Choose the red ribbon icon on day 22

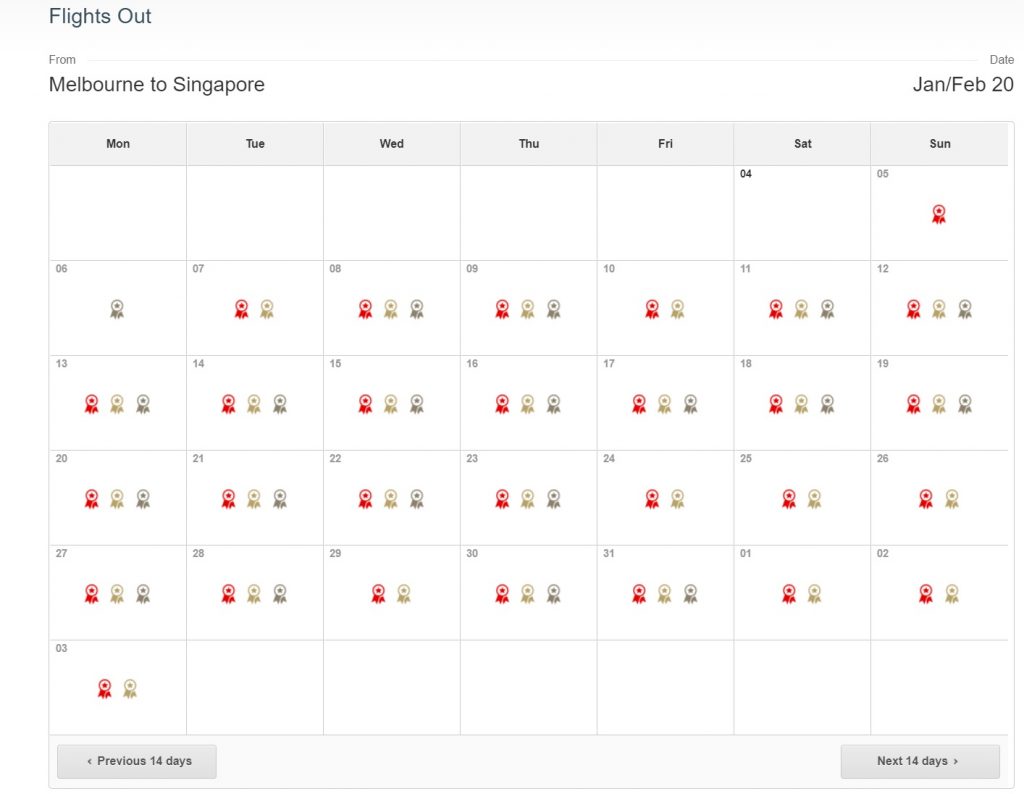click(366, 499)
